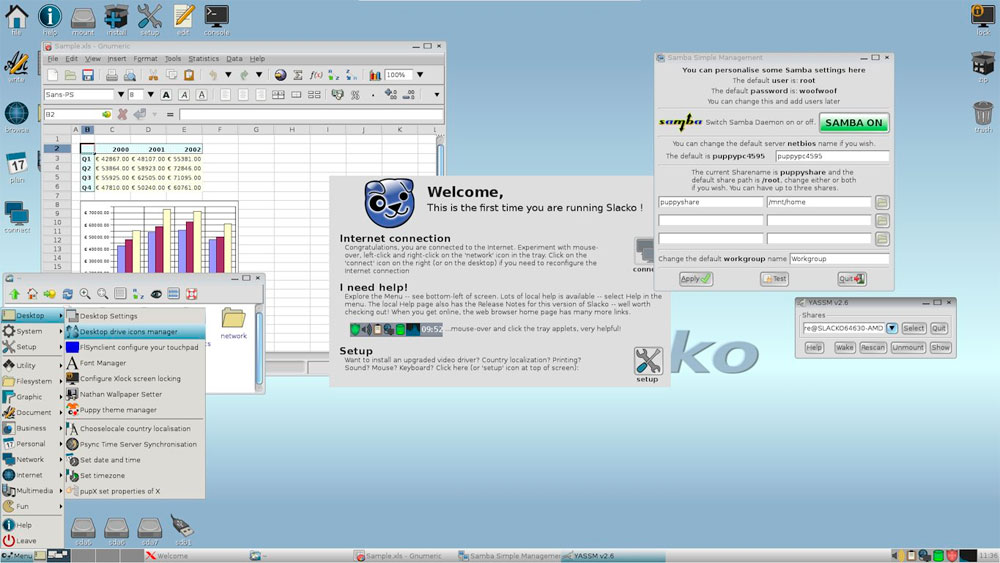Toggle the SAMBA ON daemon switch

tap(853, 122)
